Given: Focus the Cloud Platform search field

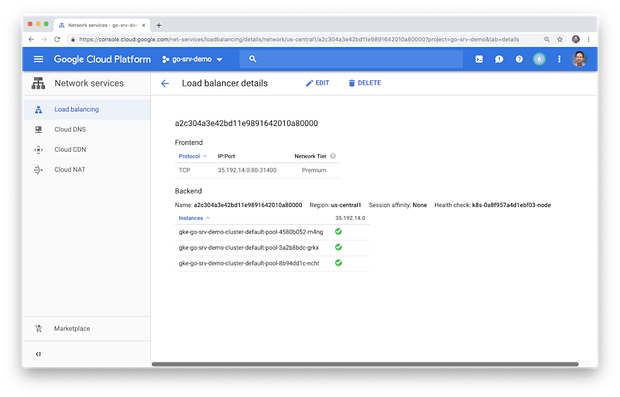Looking at the screenshot, I should click(351, 59).
